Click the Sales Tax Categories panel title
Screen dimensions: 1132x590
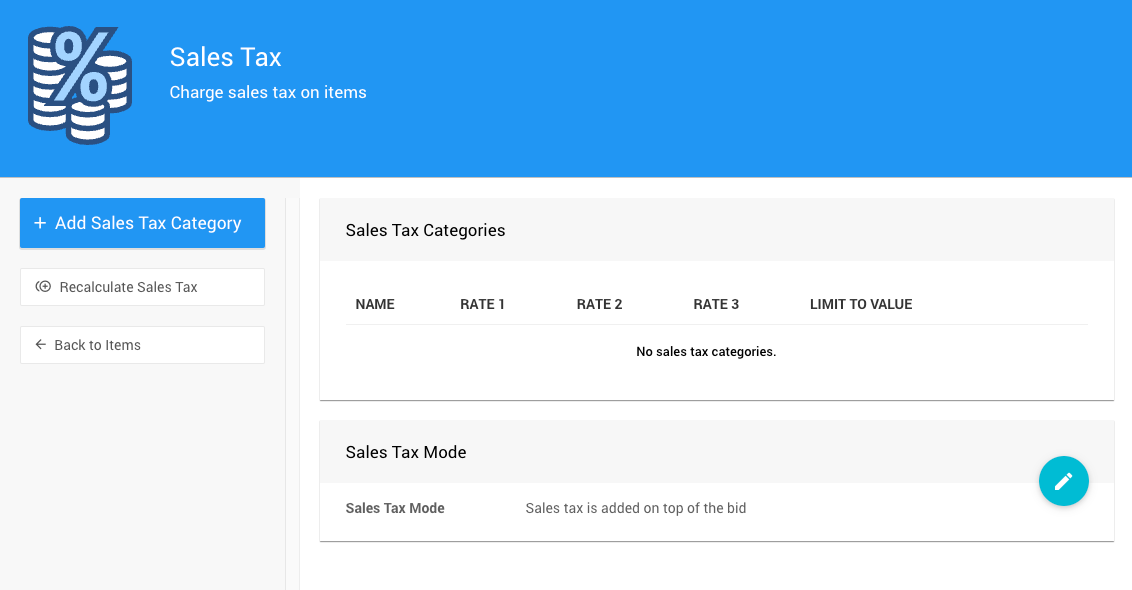(425, 230)
